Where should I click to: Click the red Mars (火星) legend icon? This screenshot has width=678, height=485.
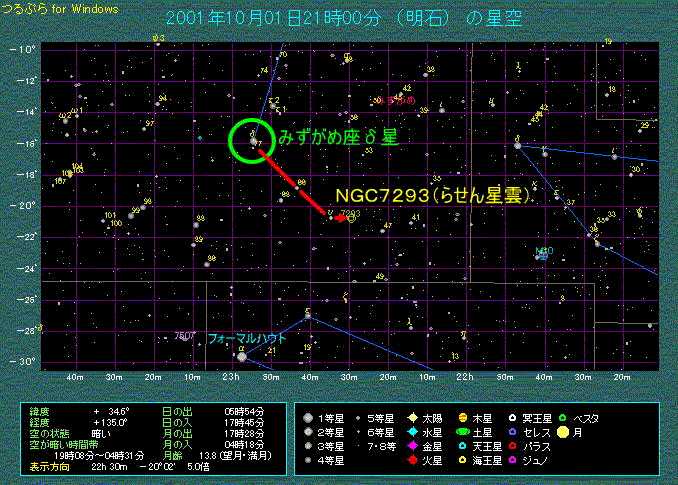click(x=413, y=460)
